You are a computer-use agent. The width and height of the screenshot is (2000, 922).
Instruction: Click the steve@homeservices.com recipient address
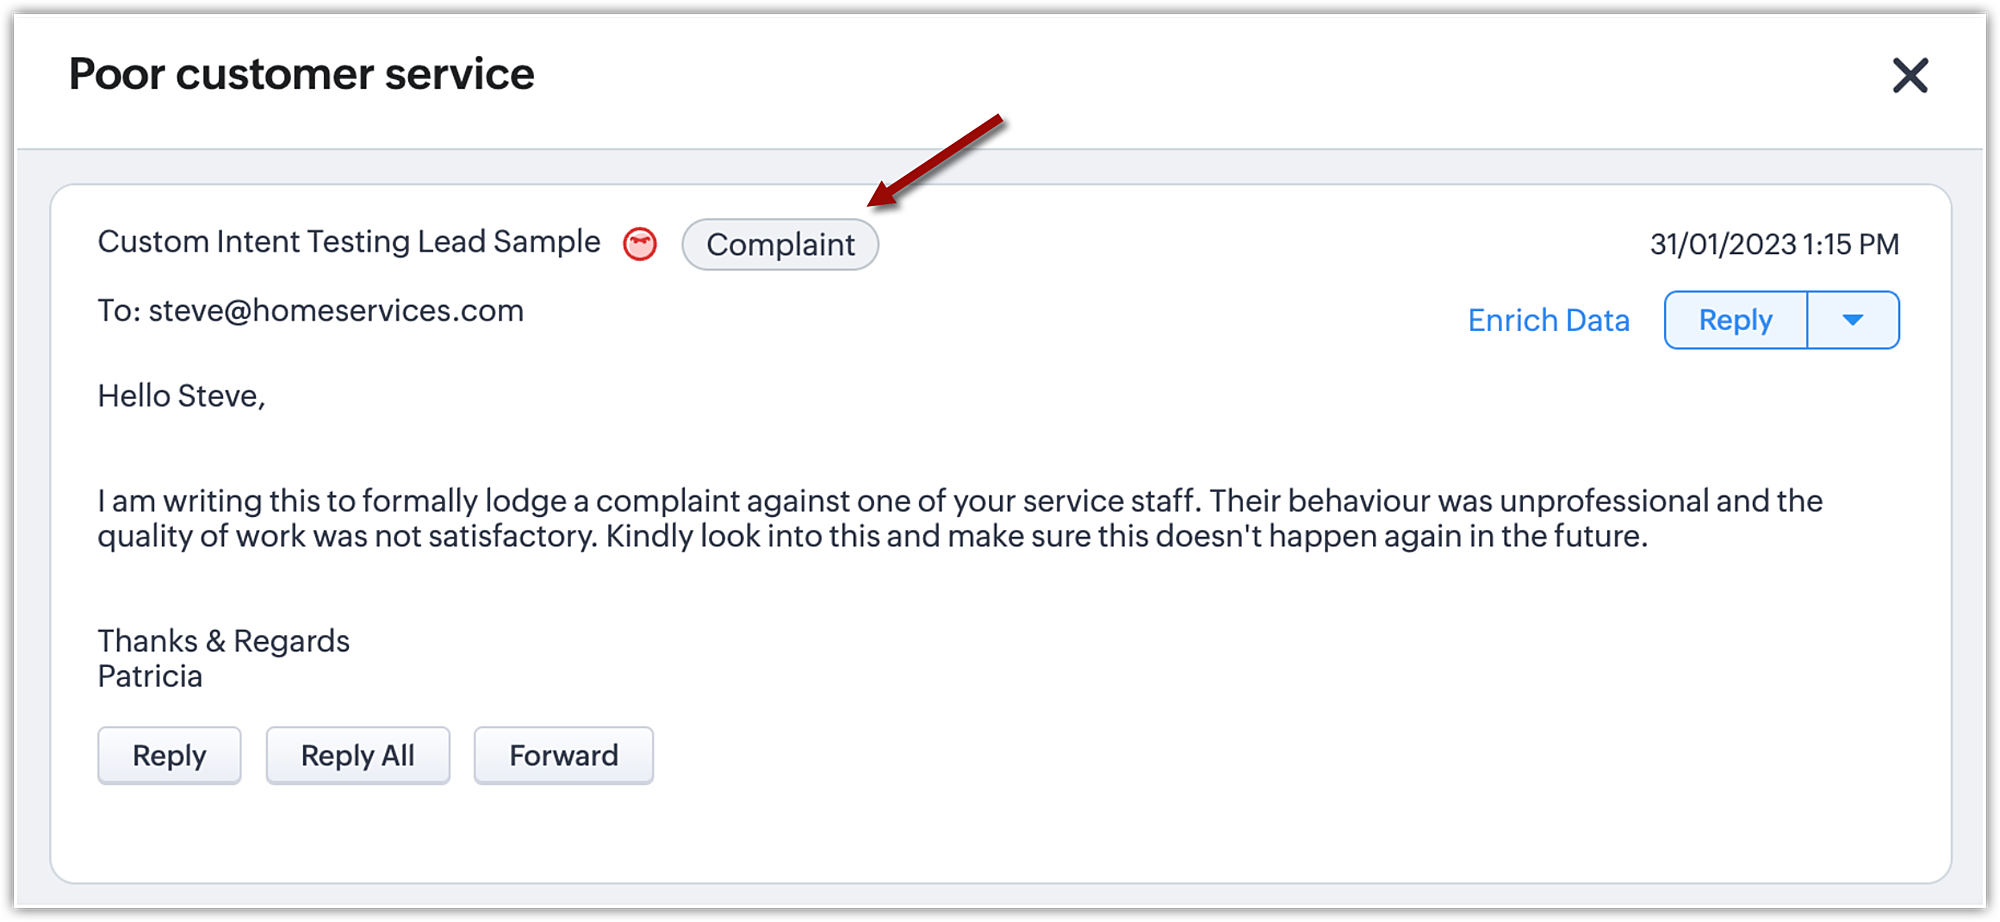click(x=336, y=311)
